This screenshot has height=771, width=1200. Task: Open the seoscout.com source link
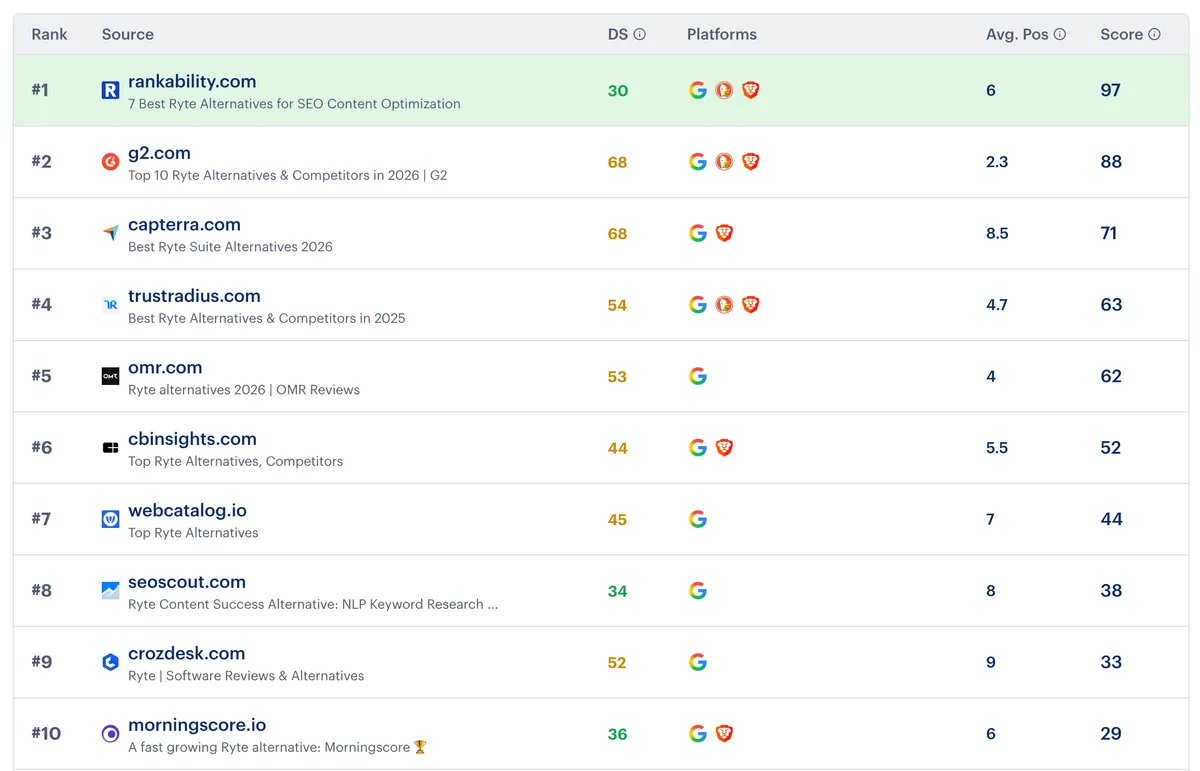click(x=187, y=582)
